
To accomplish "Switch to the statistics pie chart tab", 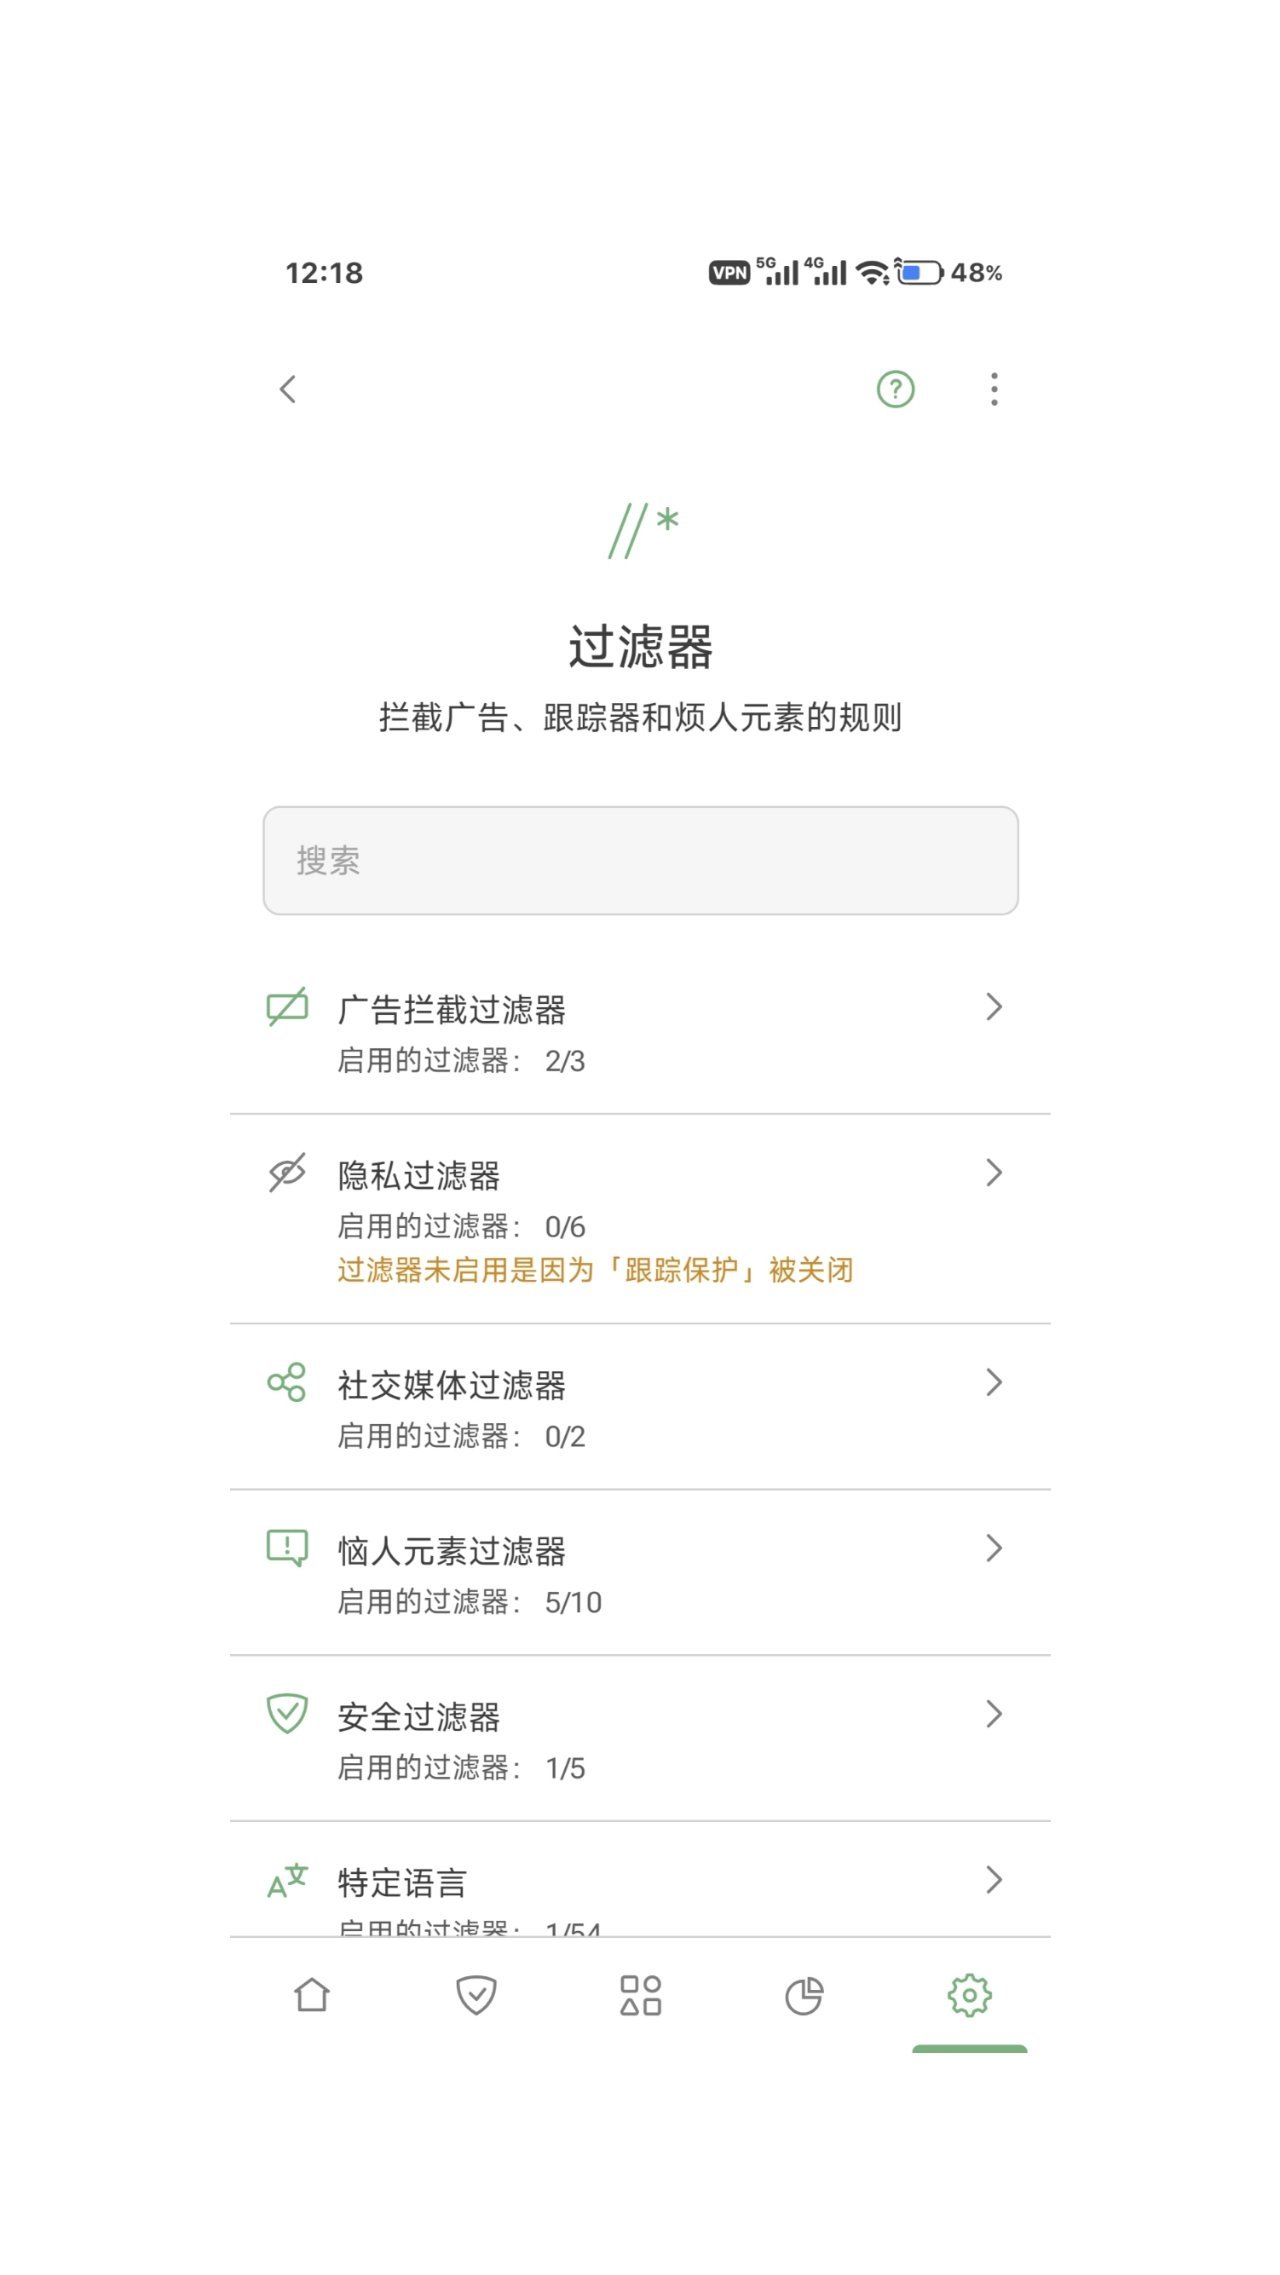I will (804, 1995).
